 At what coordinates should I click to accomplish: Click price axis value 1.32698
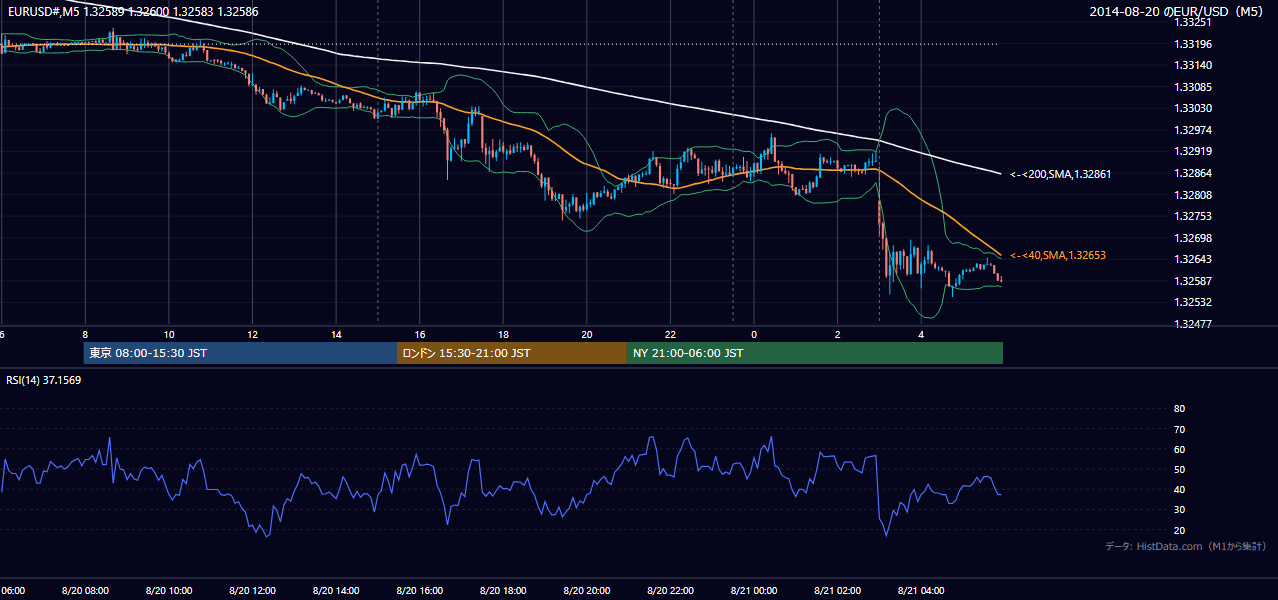[x=1192, y=238]
